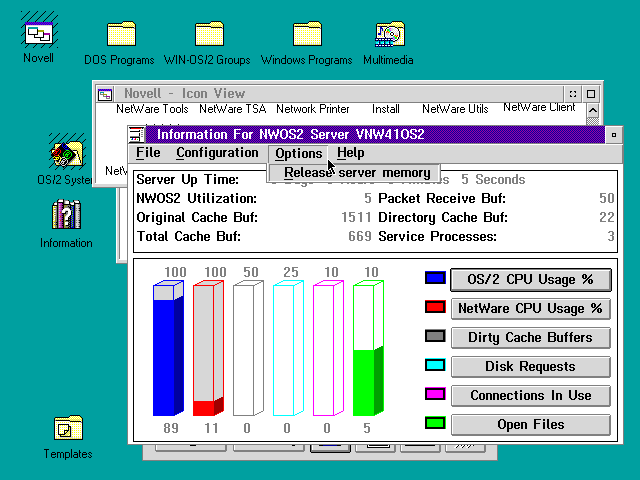Viewport: 640px width, 480px height.
Task: Click the cyan Disk Requests bar
Action: pos(288,348)
